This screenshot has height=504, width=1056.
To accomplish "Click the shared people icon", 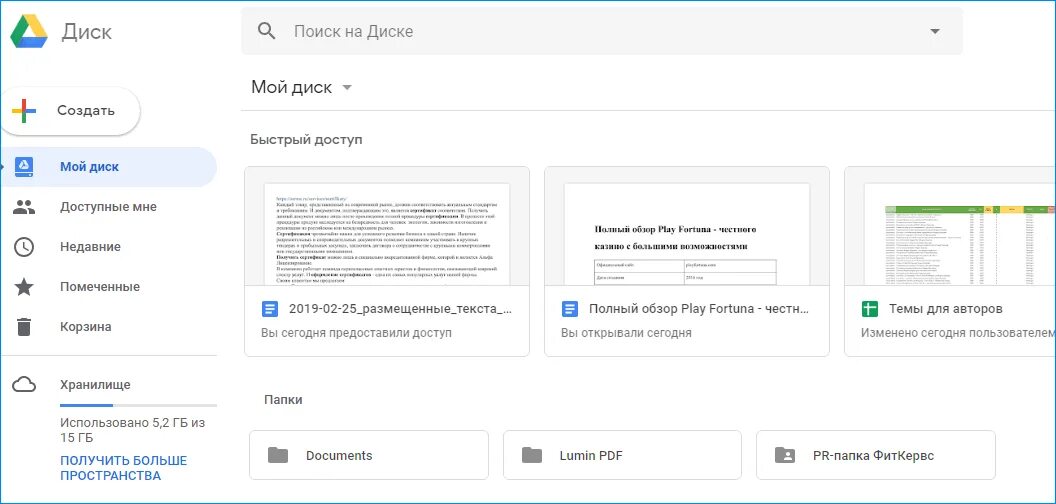I will pyautogui.click(x=24, y=208).
